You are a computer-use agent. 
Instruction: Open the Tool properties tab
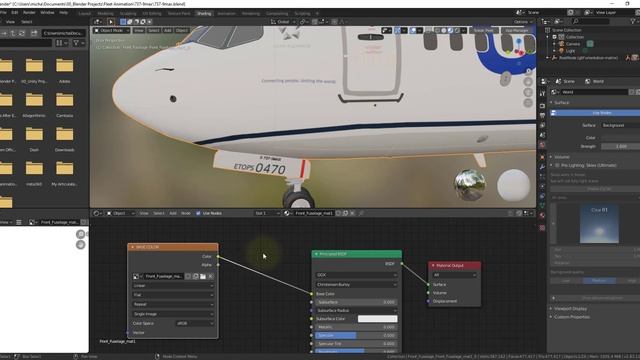[542, 94]
